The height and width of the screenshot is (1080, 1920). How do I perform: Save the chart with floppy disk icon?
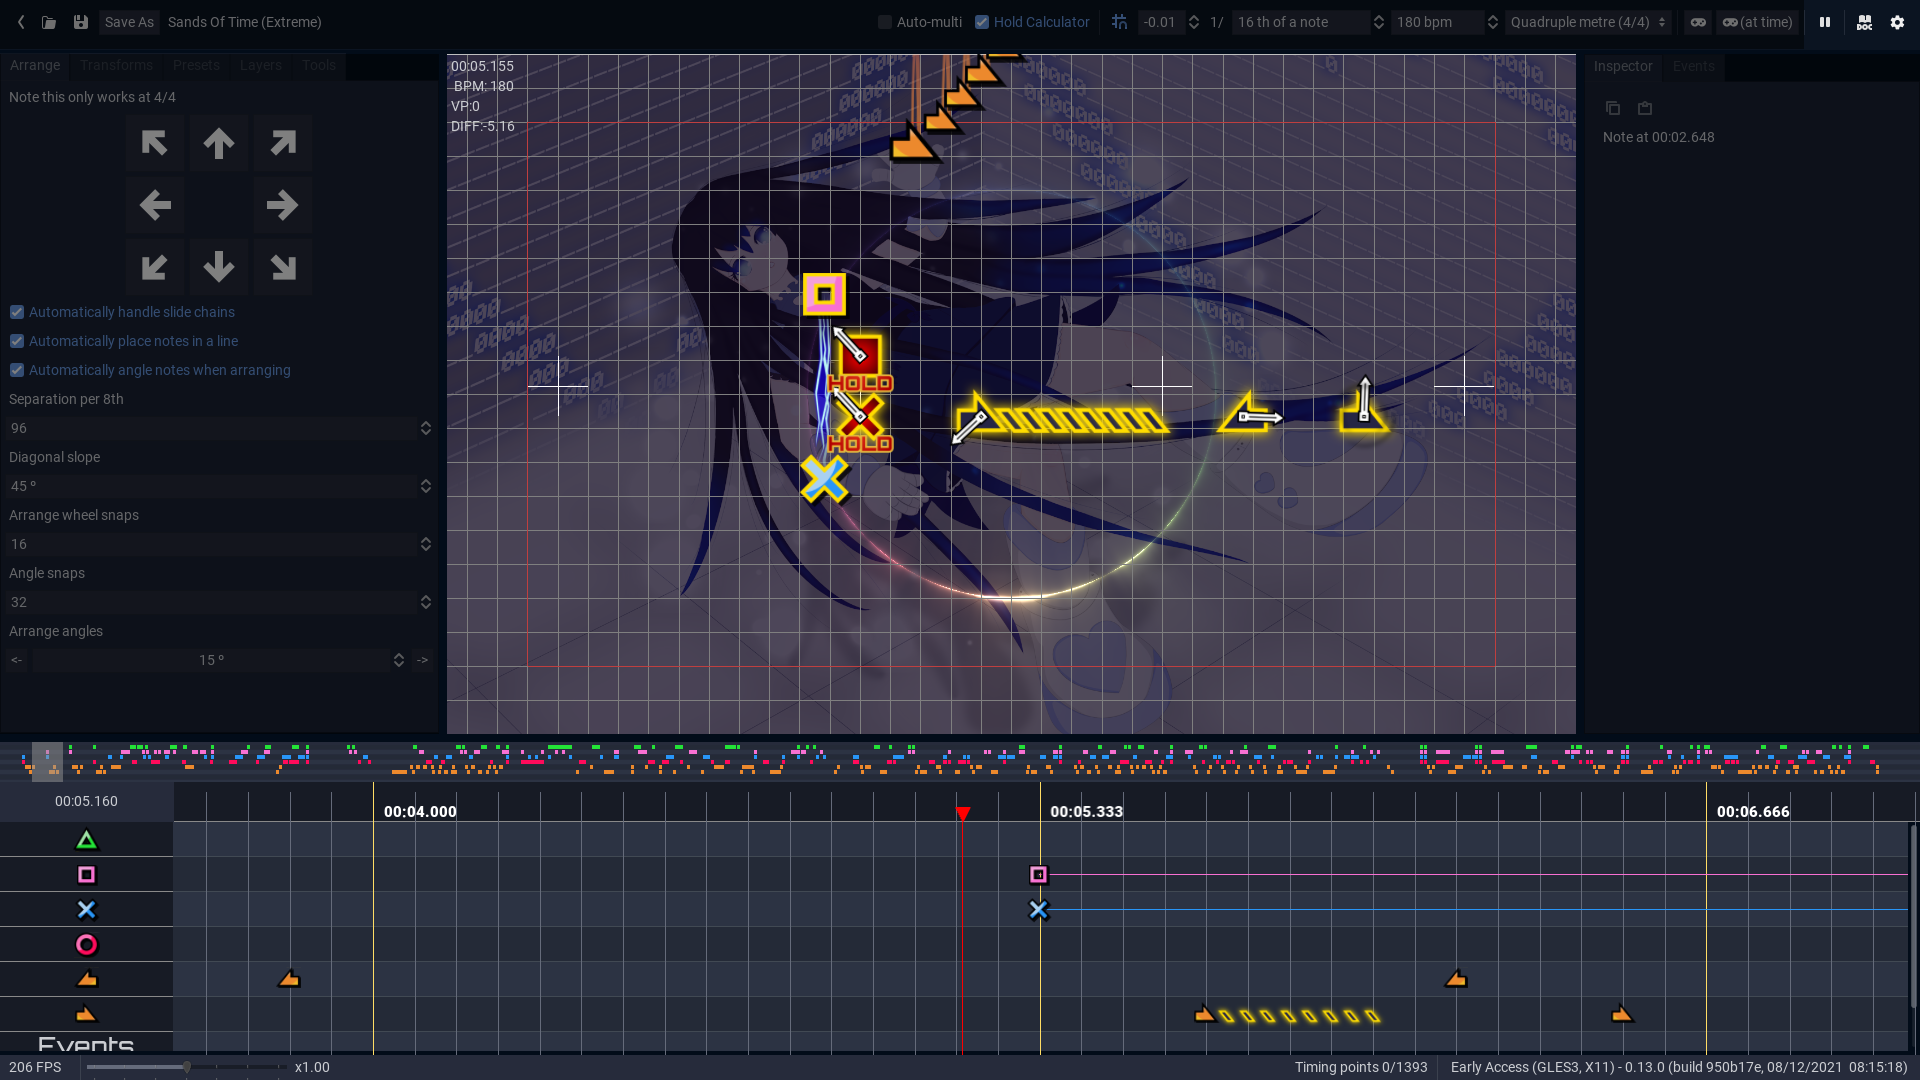pyautogui.click(x=81, y=22)
